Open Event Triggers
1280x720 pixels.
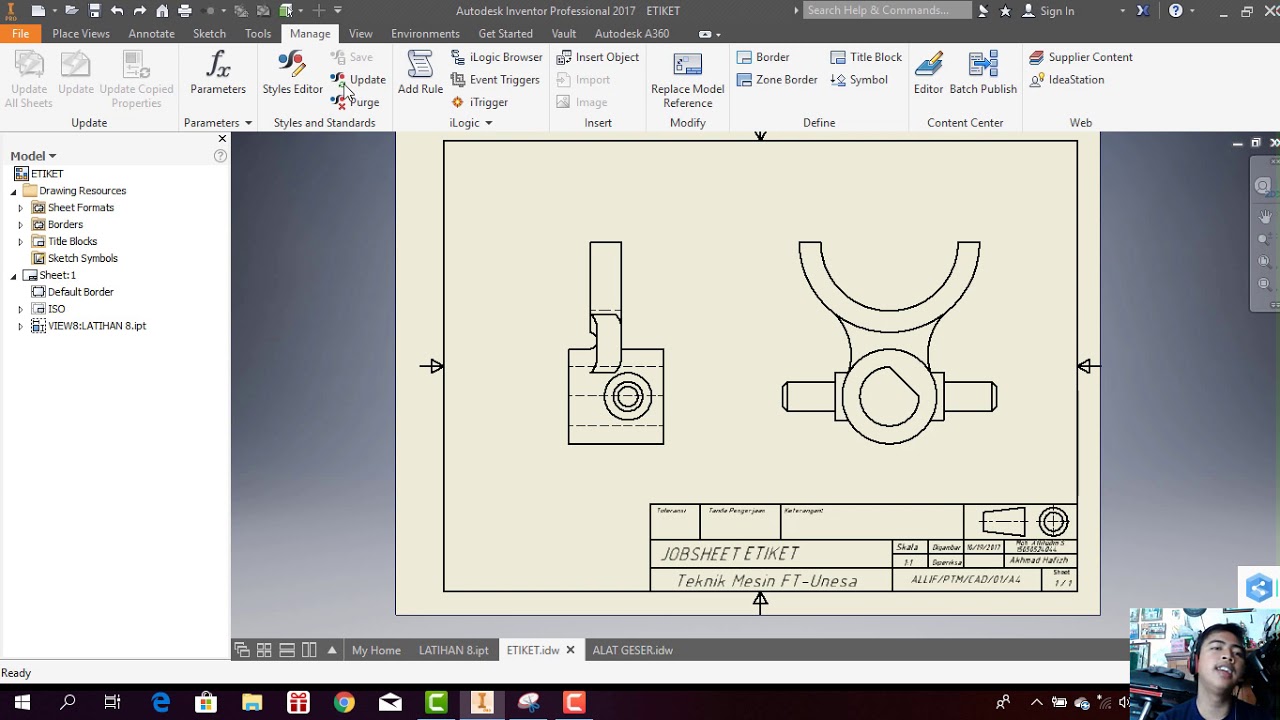pos(495,80)
